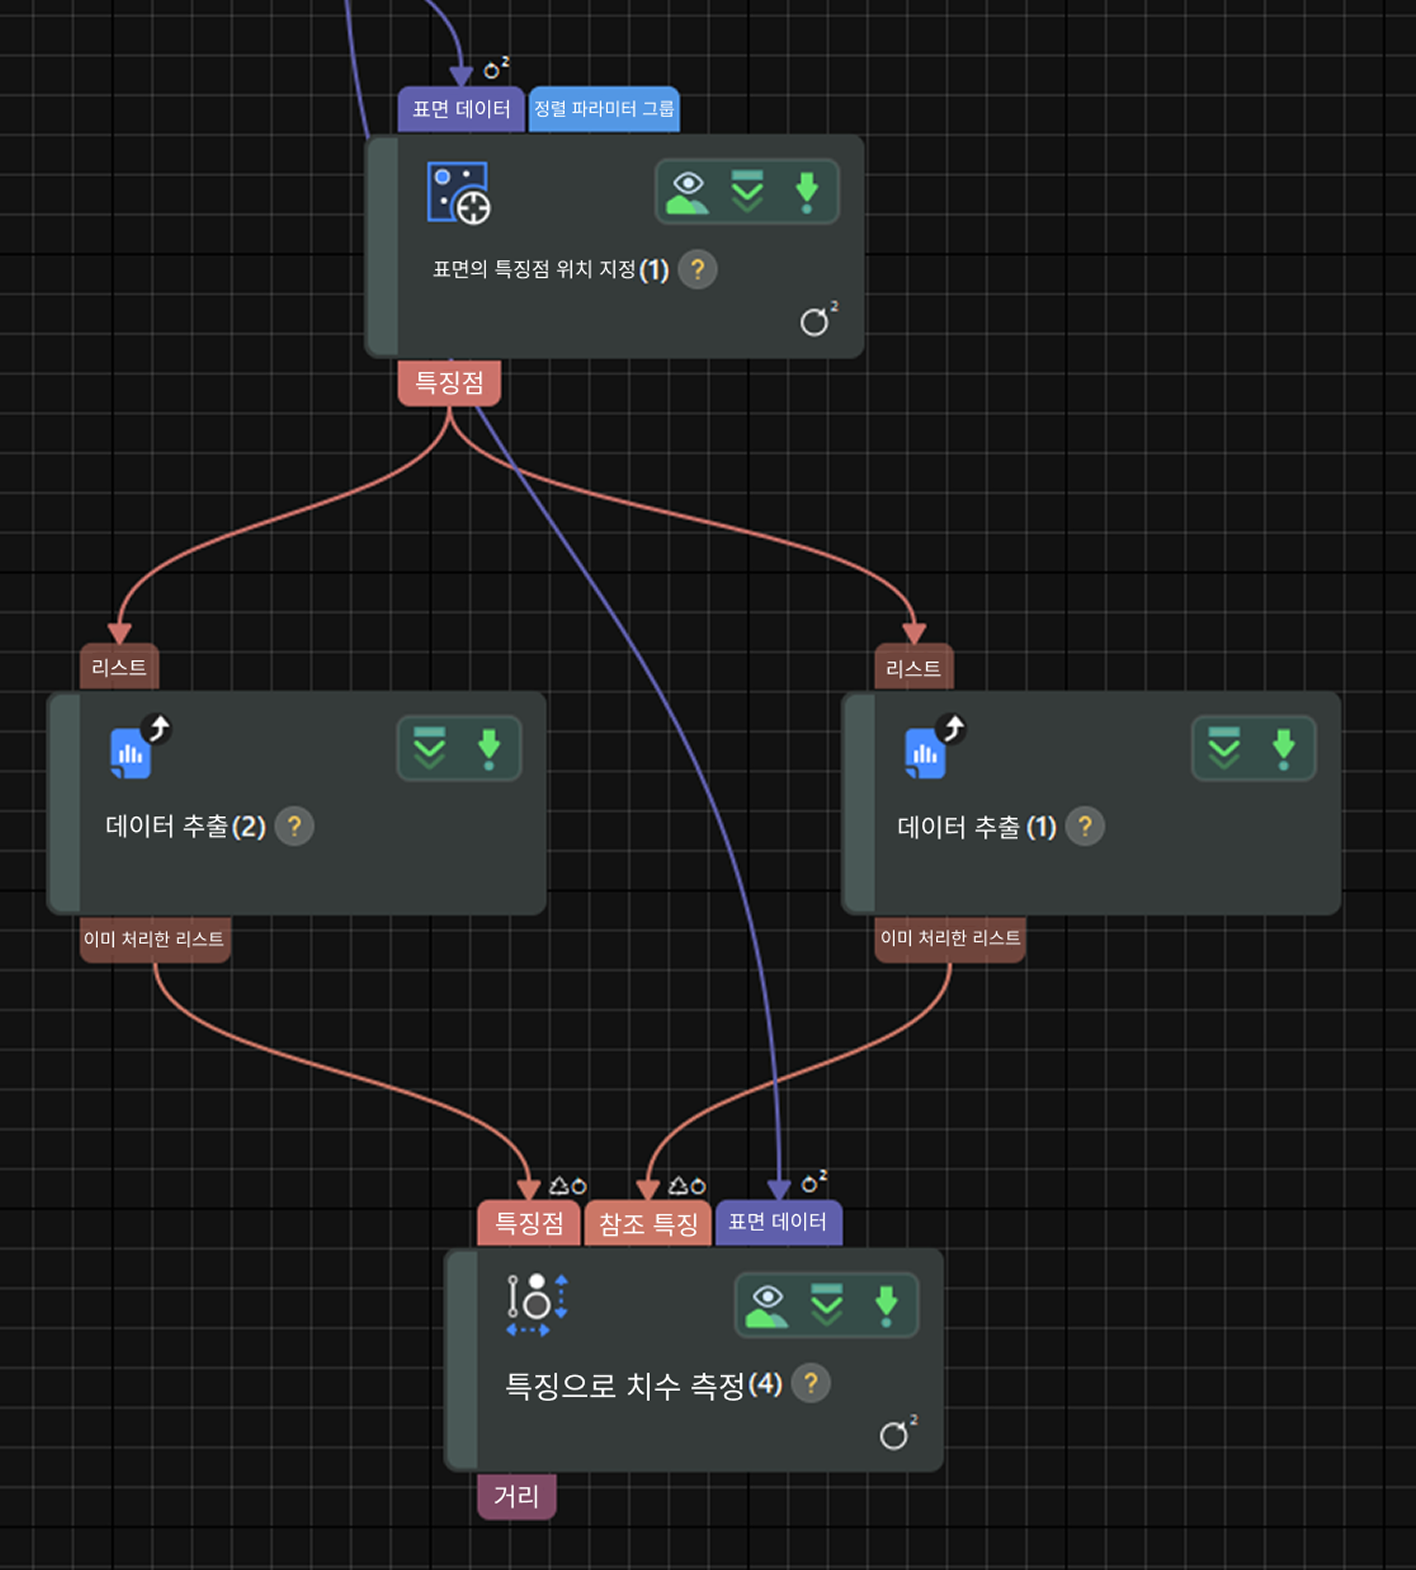This screenshot has width=1416, height=1570.
Task: Open help for 표면의 특징점 위치 지정 (1)
Action: point(698,269)
